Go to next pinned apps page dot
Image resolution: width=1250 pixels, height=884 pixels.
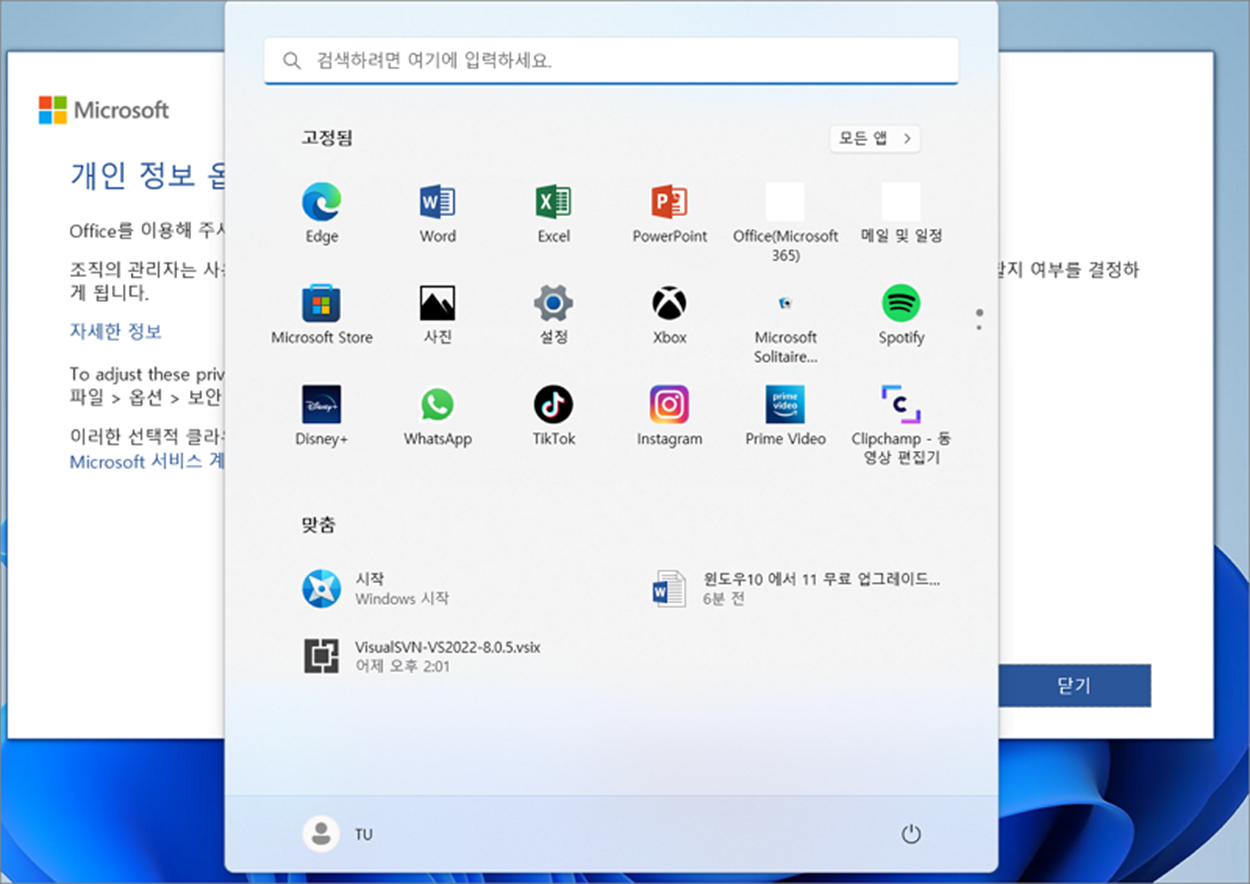click(x=979, y=327)
